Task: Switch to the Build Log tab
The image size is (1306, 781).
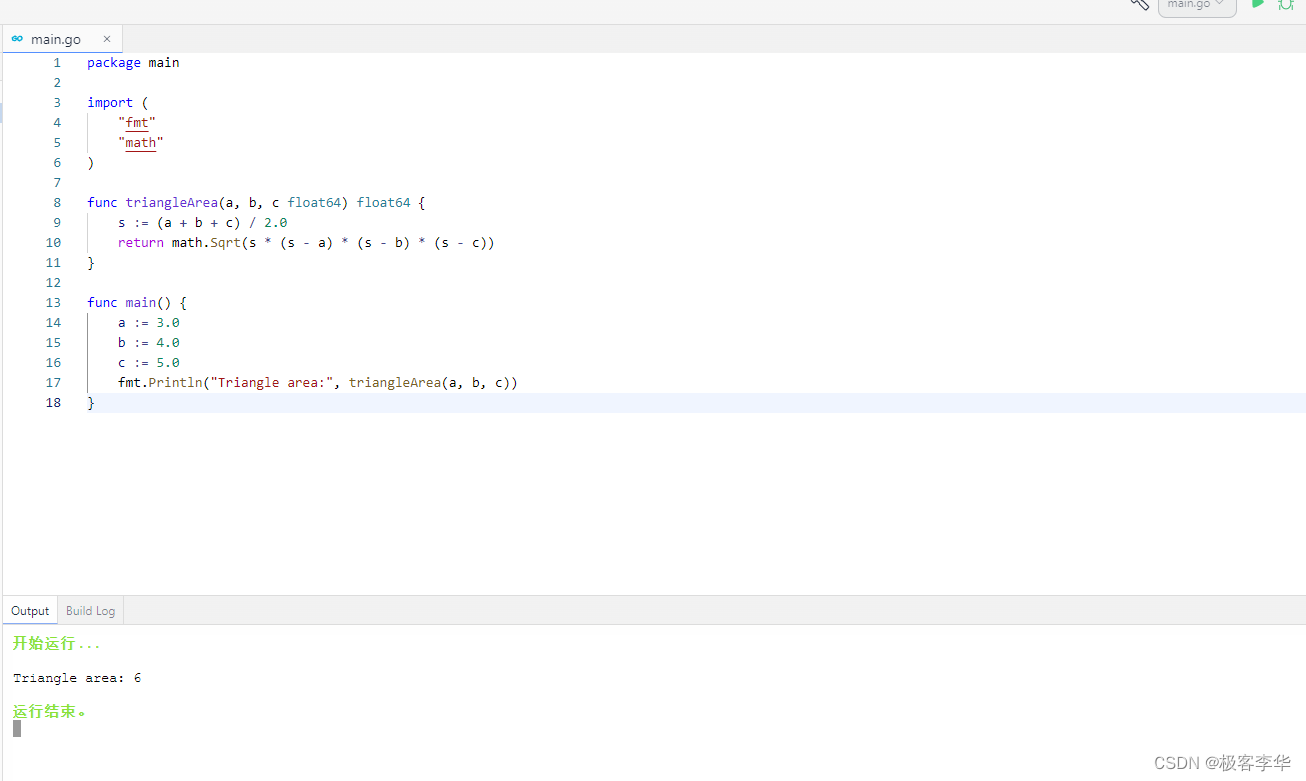Action: coord(90,610)
